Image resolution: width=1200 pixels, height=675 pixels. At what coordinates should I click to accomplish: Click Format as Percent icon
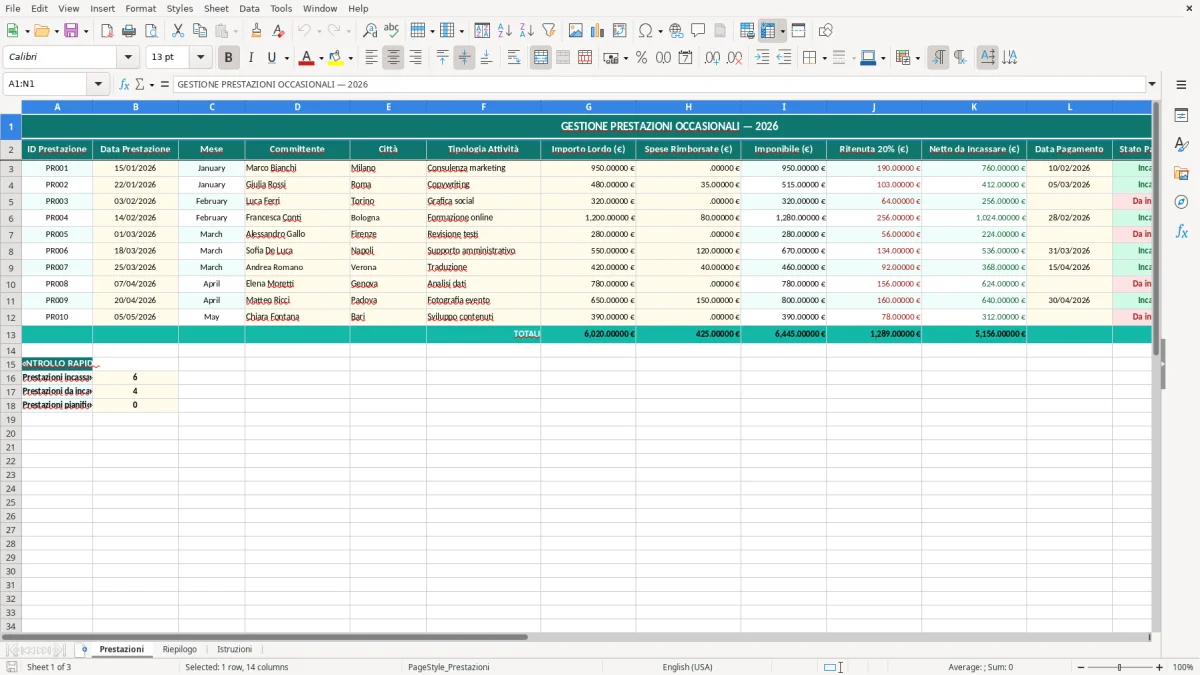click(x=641, y=58)
